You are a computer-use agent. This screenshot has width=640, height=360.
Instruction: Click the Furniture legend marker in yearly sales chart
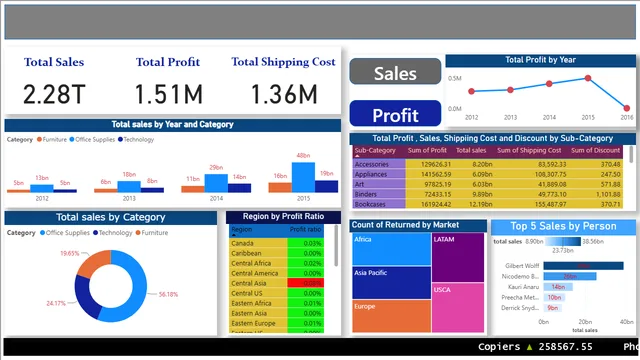(x=39, y=140)
